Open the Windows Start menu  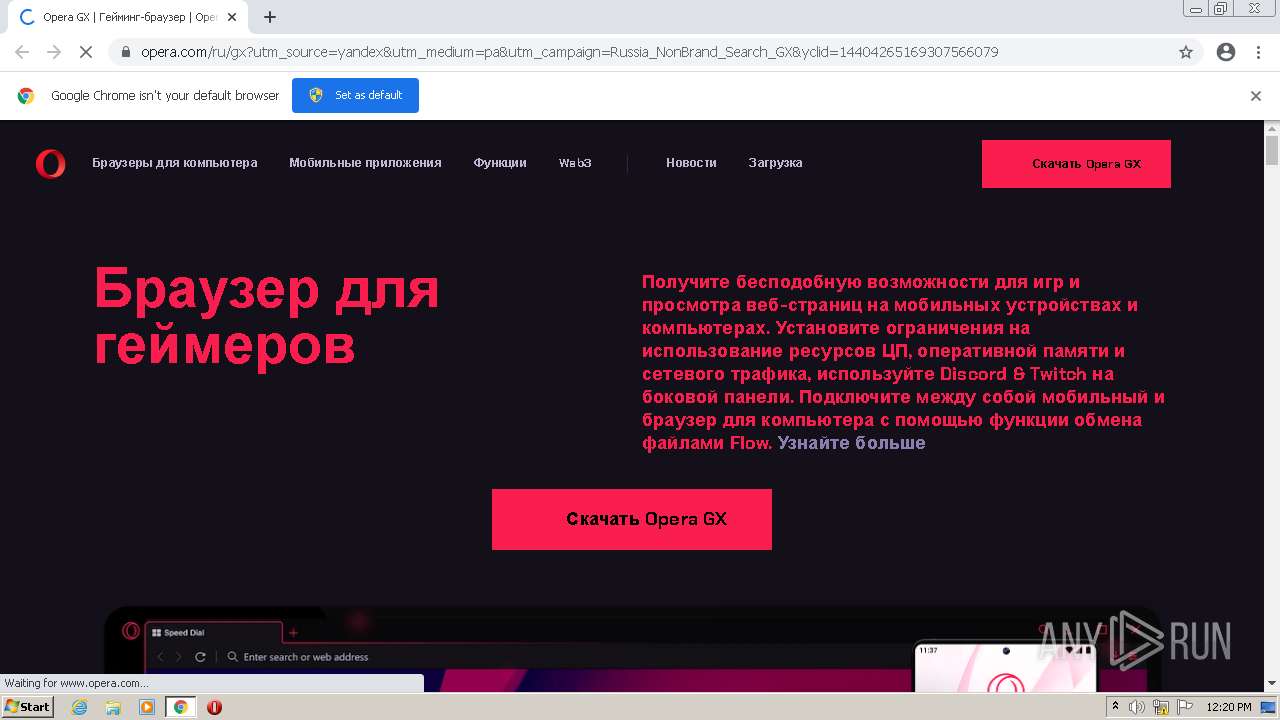coord(27,706)
